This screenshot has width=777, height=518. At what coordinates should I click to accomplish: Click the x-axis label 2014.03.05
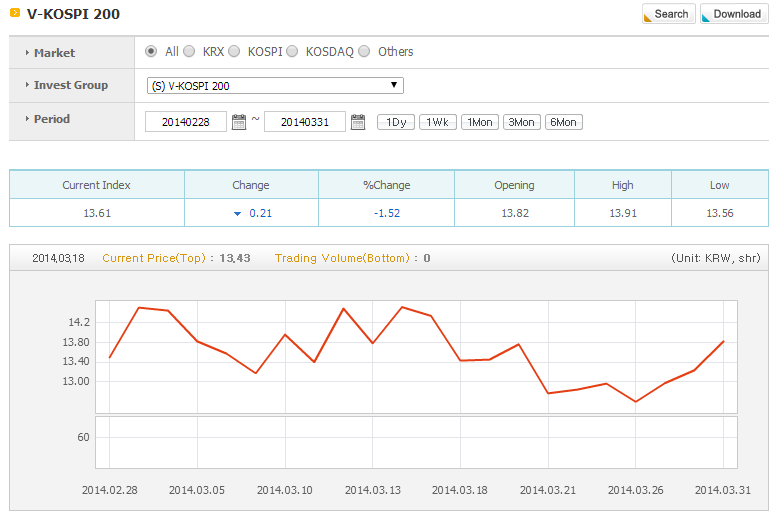[x=197, y=490]
